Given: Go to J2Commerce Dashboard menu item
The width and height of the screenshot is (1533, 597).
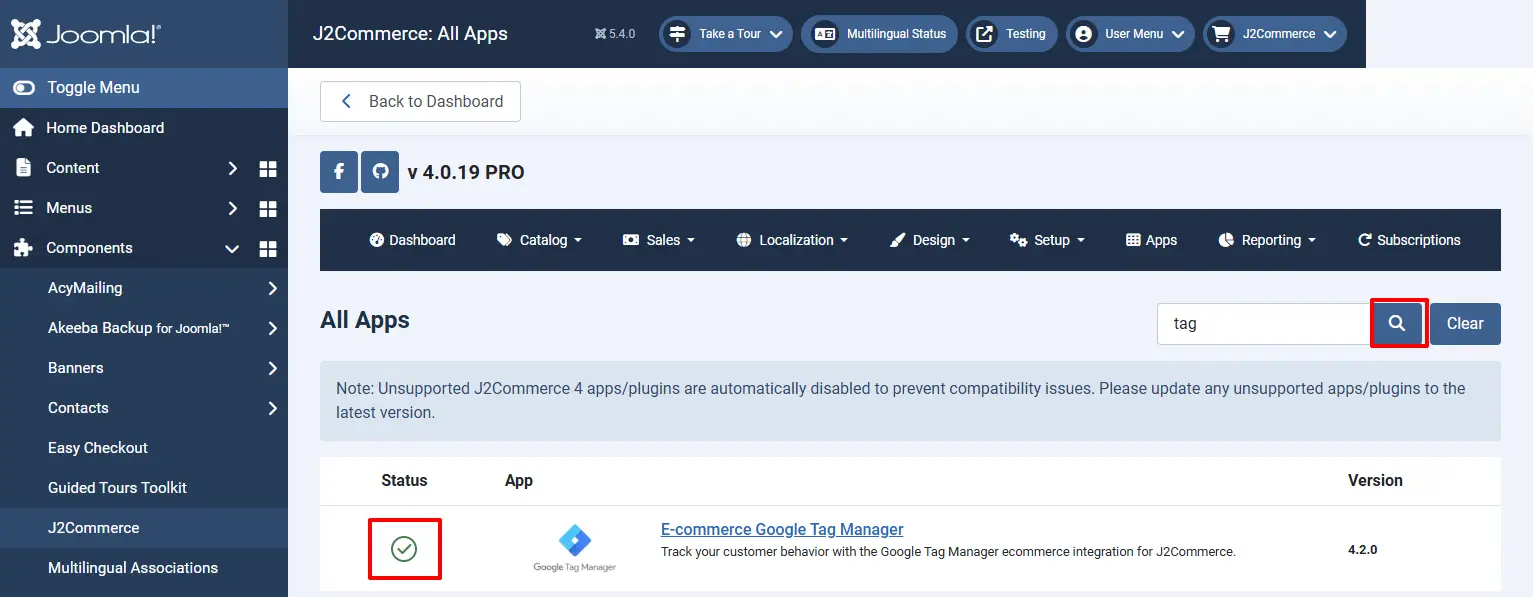Looking at the screenshot, I should pos(412,240).
